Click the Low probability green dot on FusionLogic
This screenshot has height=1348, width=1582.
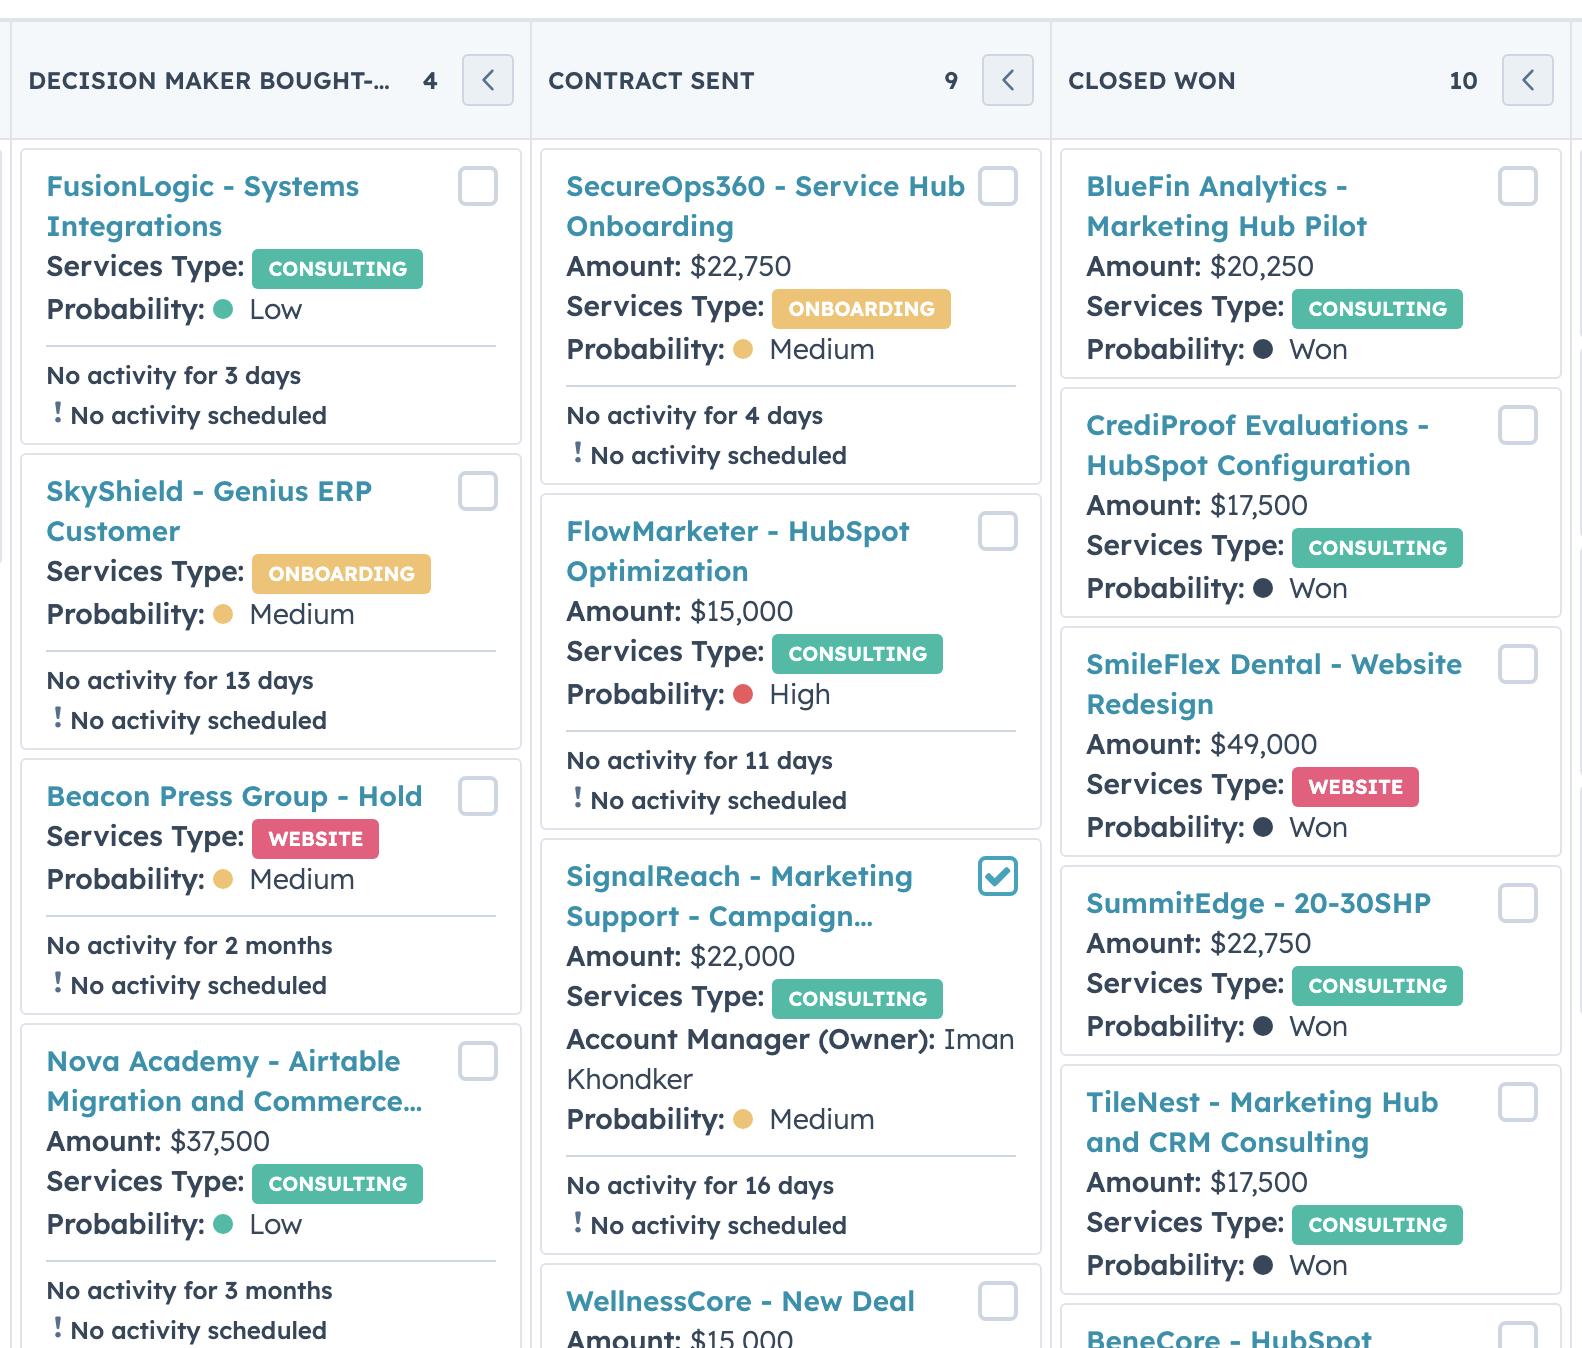(223, 309)
